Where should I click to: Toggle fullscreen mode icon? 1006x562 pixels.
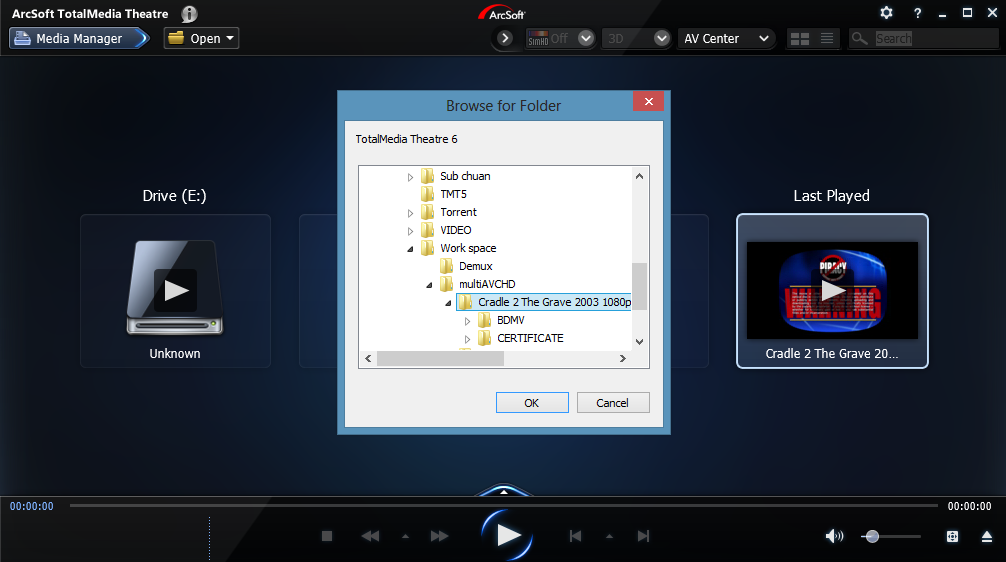point(953,536)
